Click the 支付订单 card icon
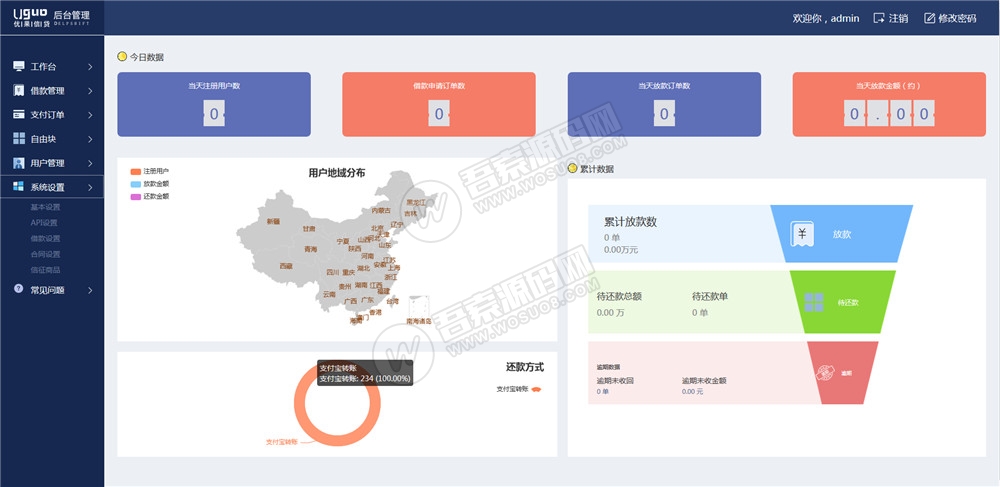Image resolution: width=1000 pixels, height=487 pixels. [19, 115]
